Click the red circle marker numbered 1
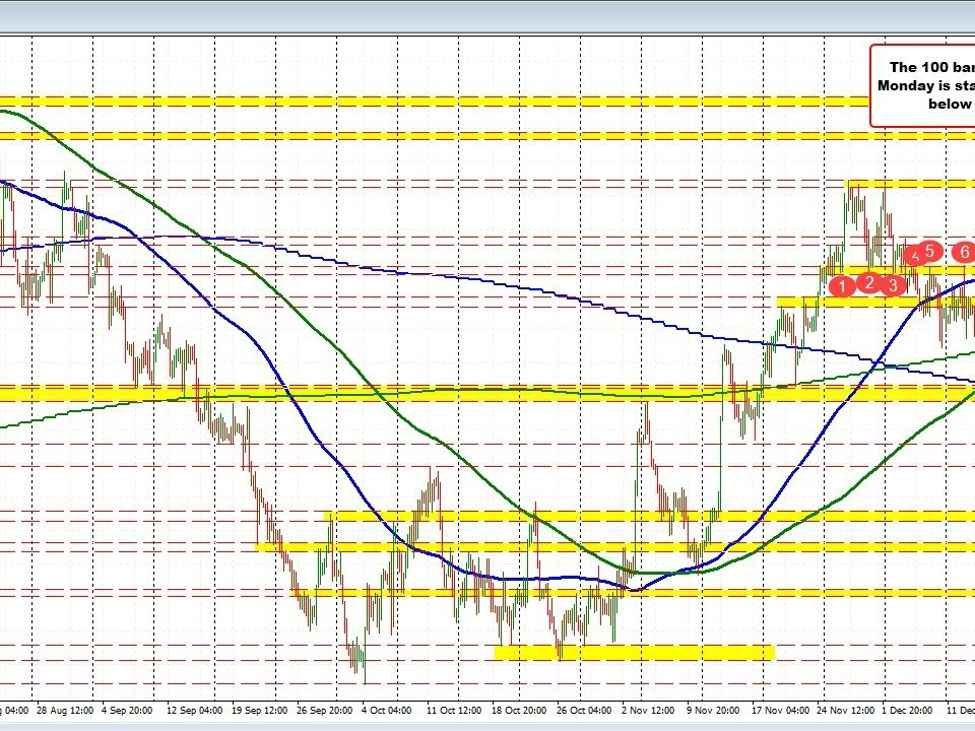975x731 pixels. point(843,287)
